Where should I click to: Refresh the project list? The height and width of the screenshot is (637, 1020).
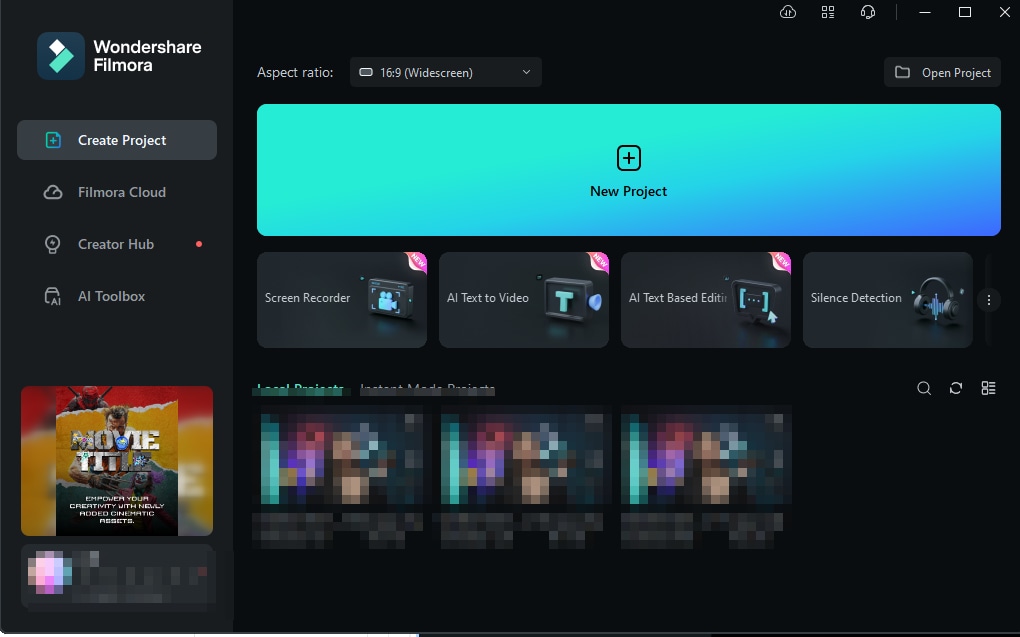point(956,388)
